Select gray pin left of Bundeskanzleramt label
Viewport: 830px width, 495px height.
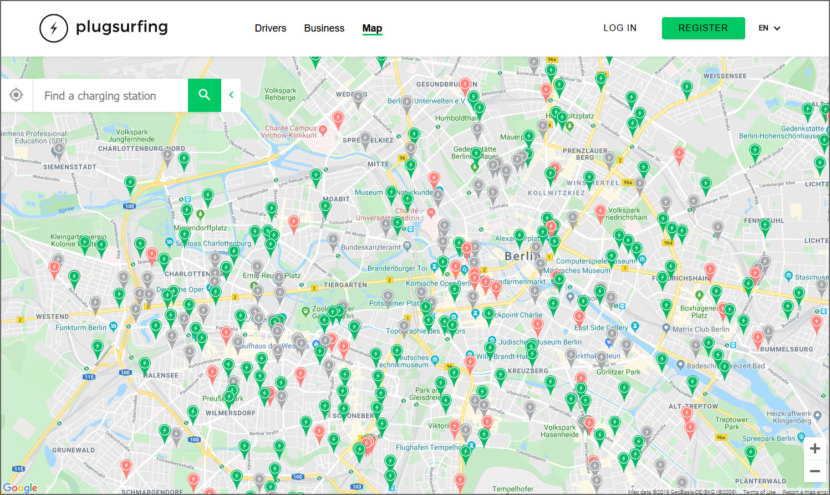tap(332, 241)
